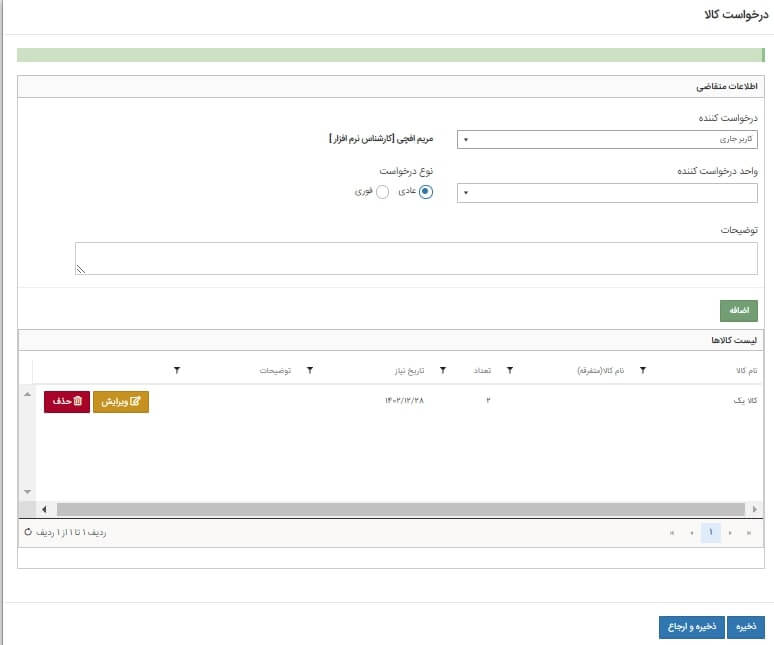
Task: Focus the توضیحات text area
Action: tap(416, 258)
